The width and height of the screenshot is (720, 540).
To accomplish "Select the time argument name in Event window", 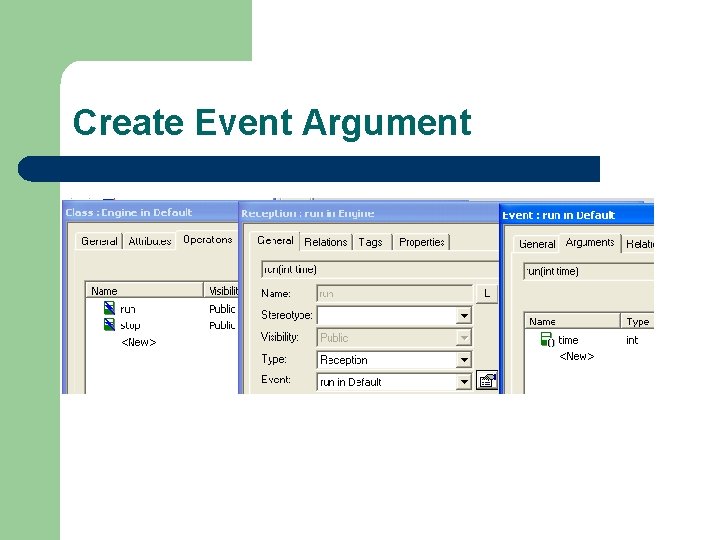I will pos(568,340).
